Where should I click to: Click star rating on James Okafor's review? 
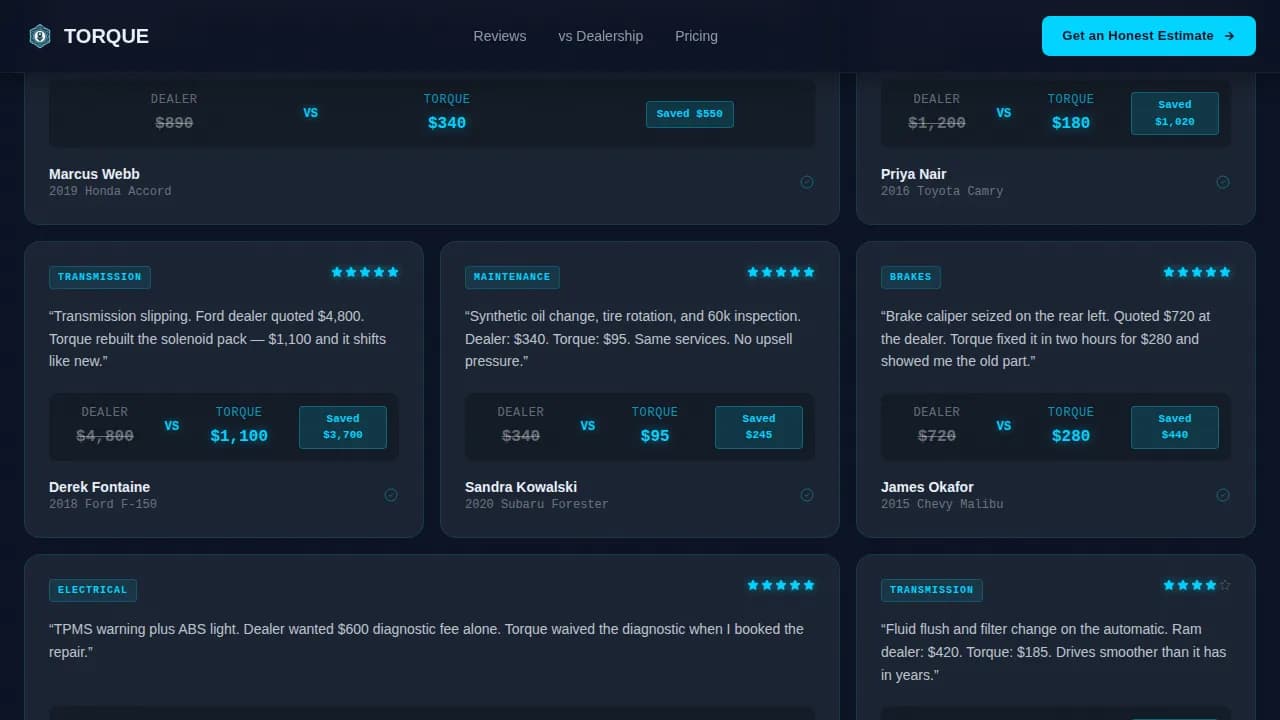coord(1197,272)
